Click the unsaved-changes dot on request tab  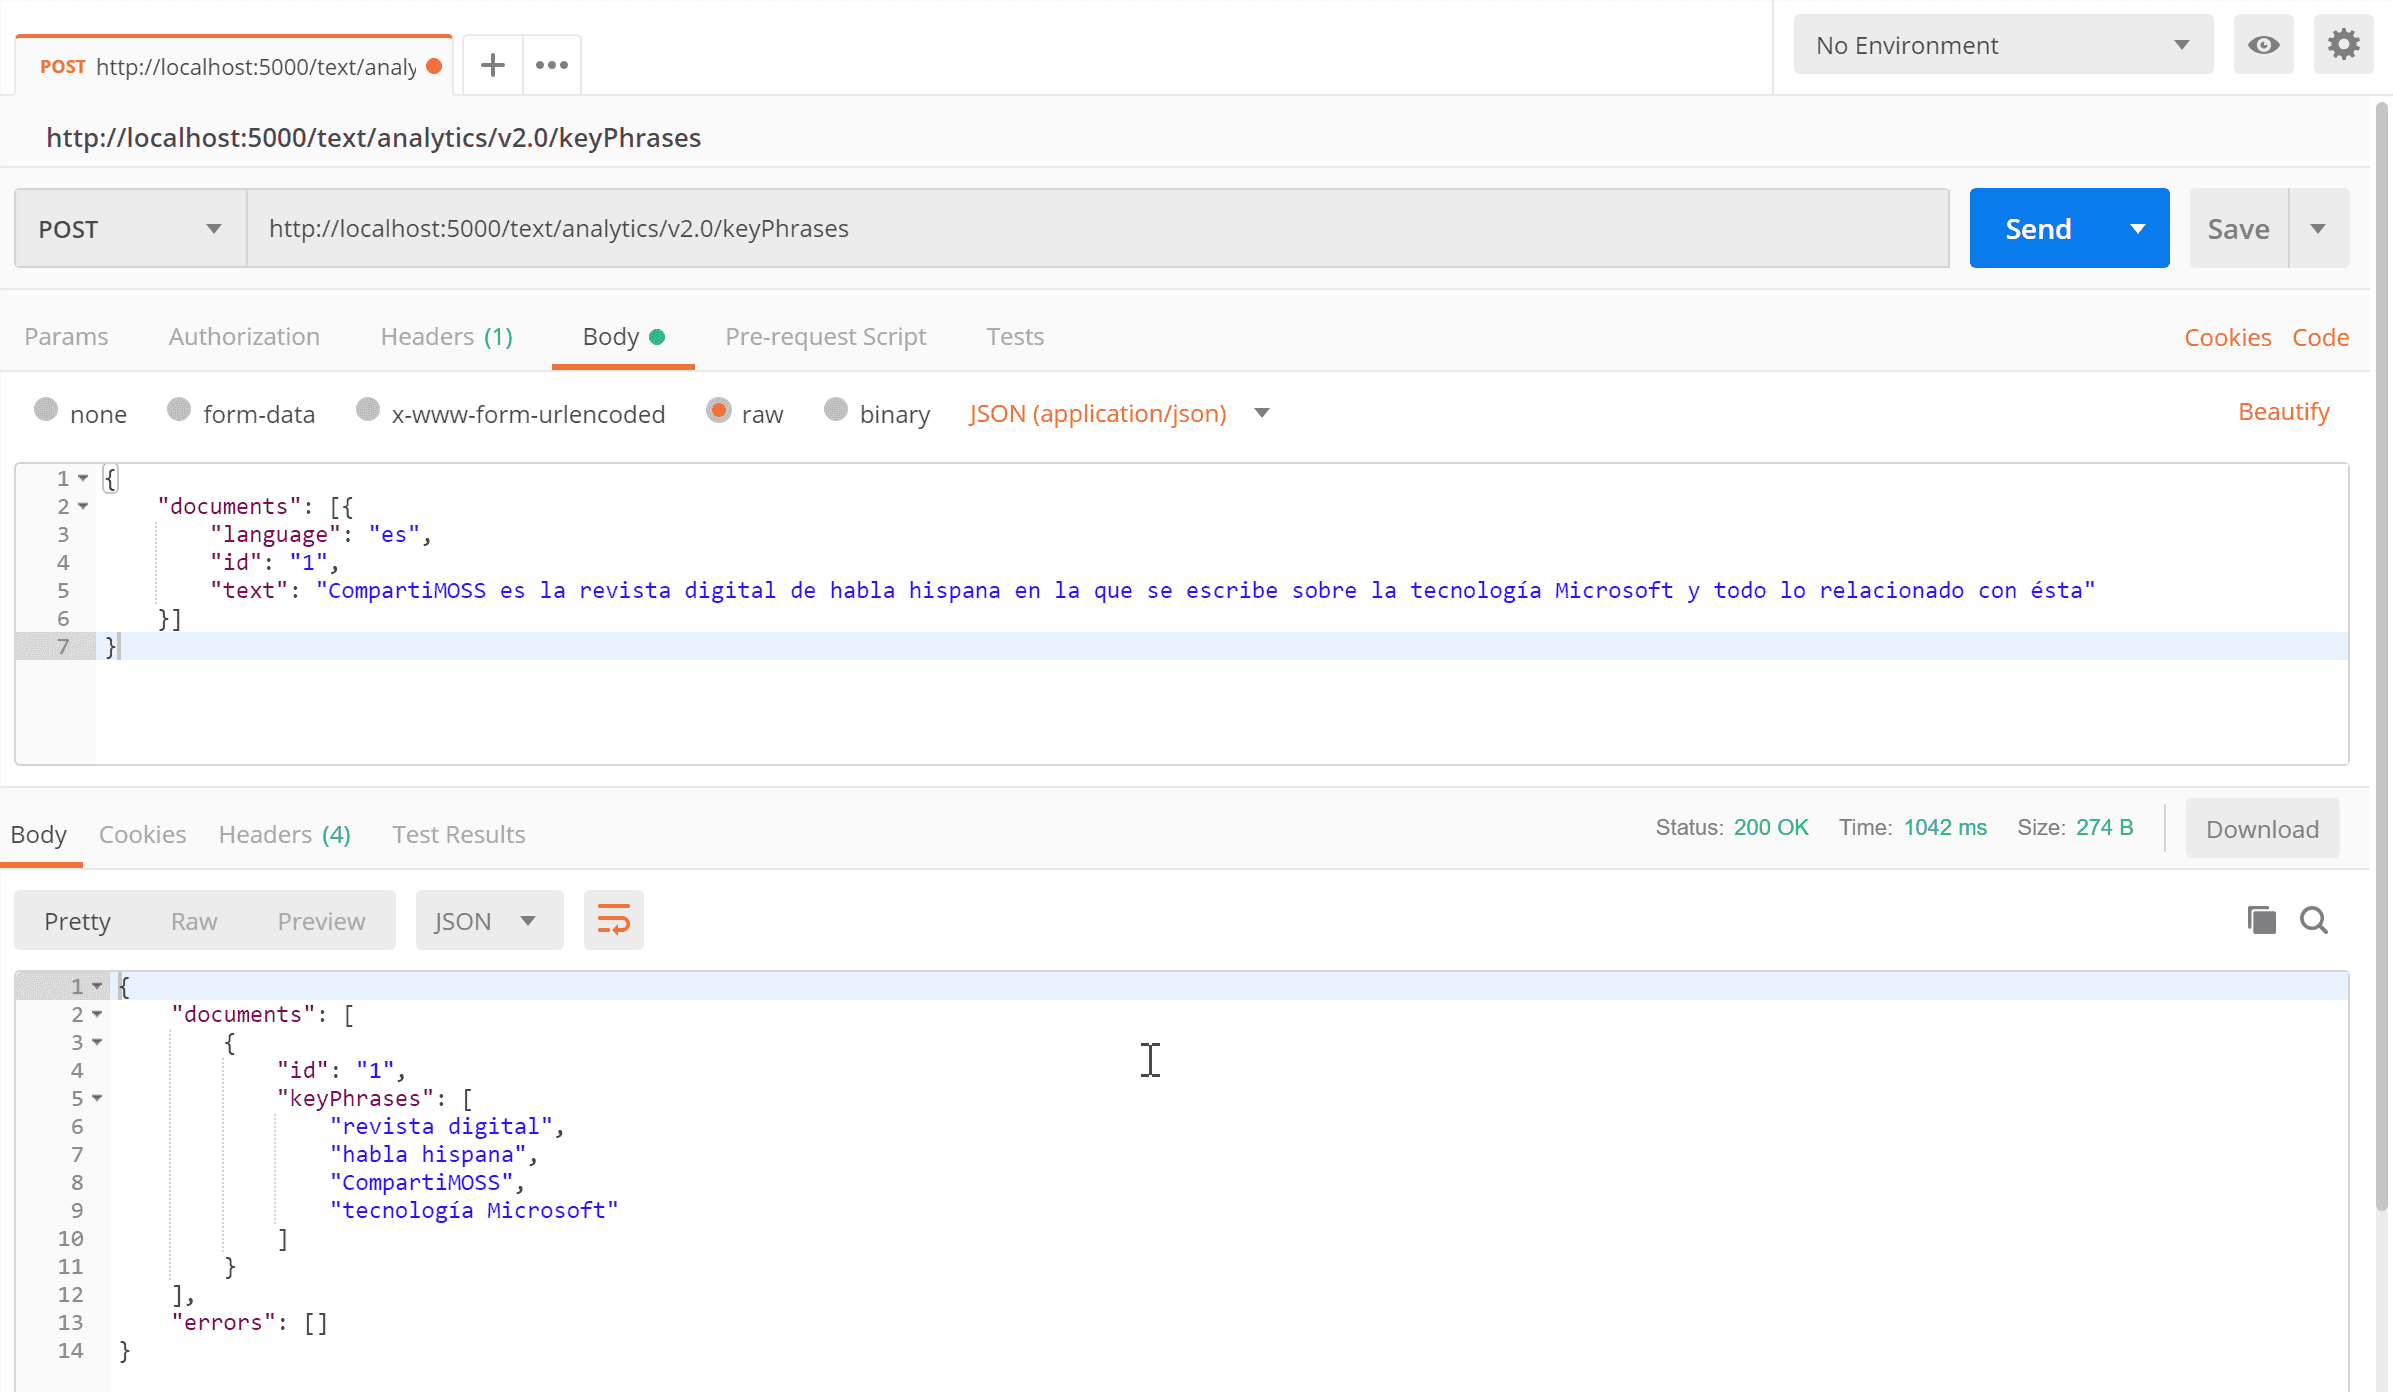click(x=434, y=66)
